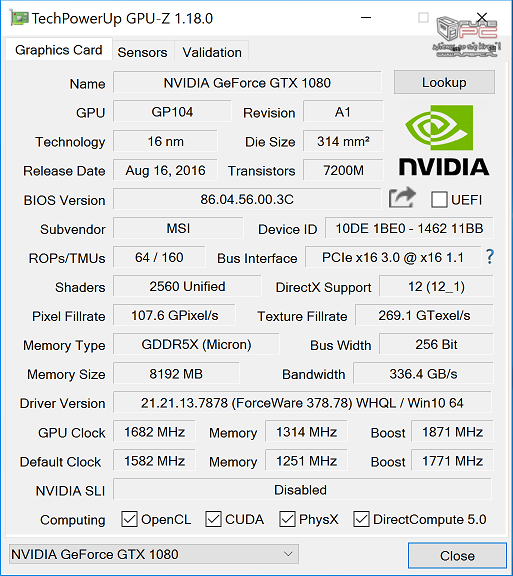This screenshot has height=576, width=513.
Task: Click the BIOS export share arrow icon
Action: [402, 198]
